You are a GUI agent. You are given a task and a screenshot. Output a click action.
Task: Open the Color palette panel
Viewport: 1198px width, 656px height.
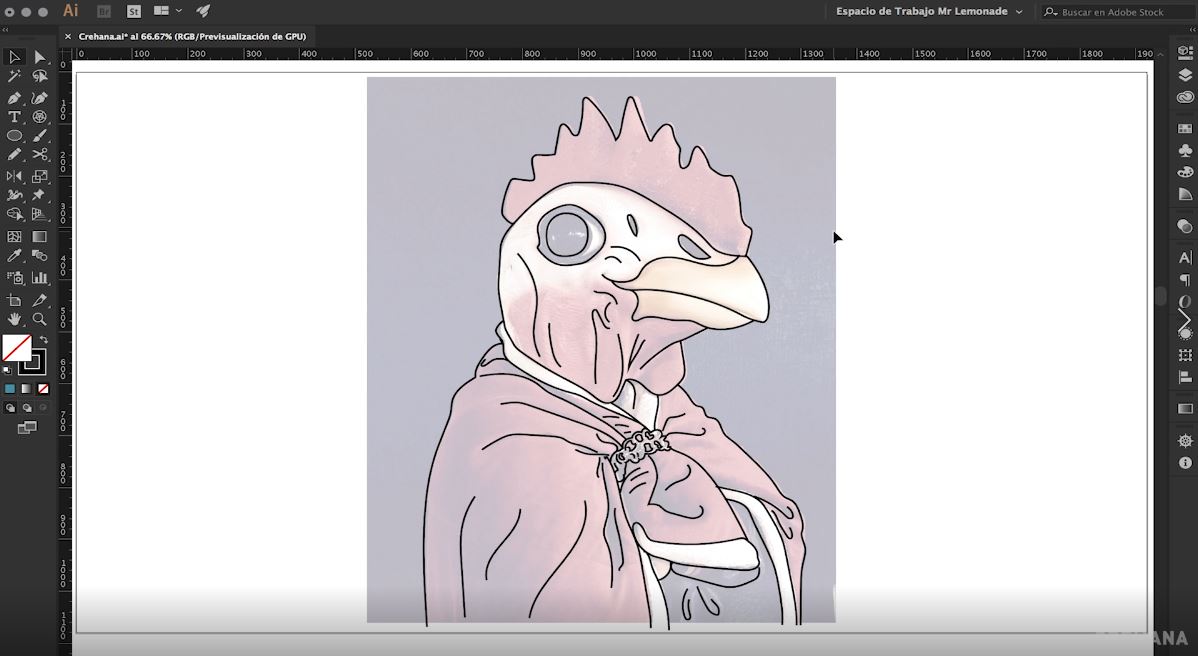pyautogui.click(x=1185, y=173)
